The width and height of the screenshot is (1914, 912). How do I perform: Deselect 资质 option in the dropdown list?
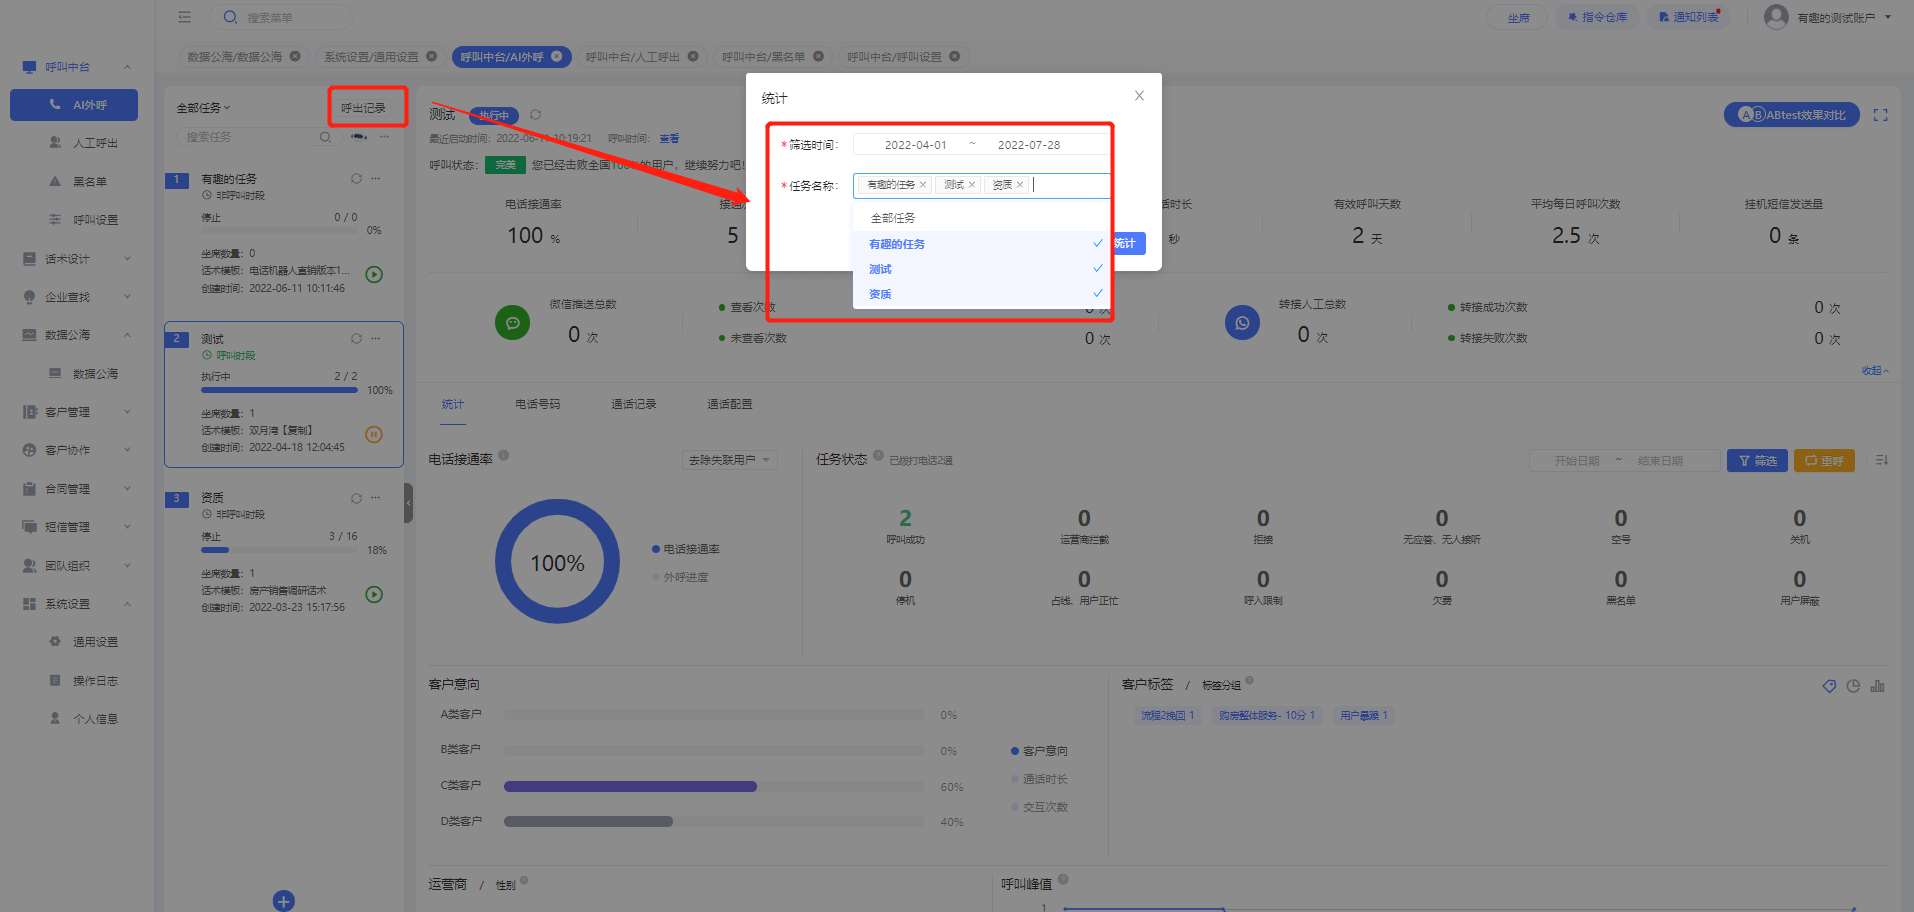tap(981, 294)
